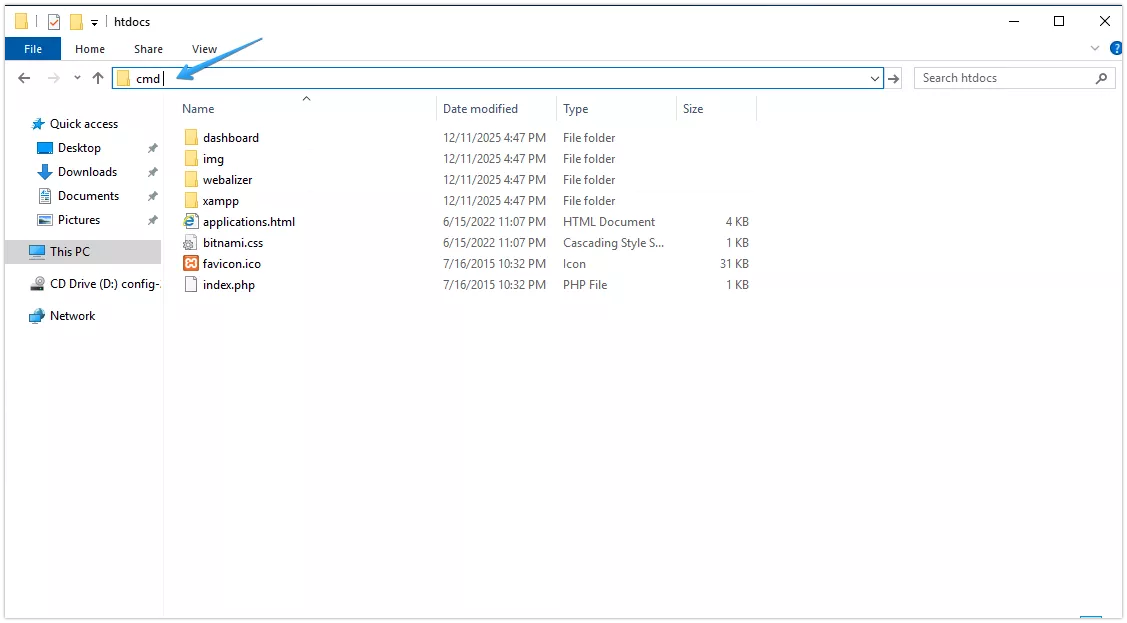
Task: Click the Help question mark icon
Action: tap(1117, 47)
